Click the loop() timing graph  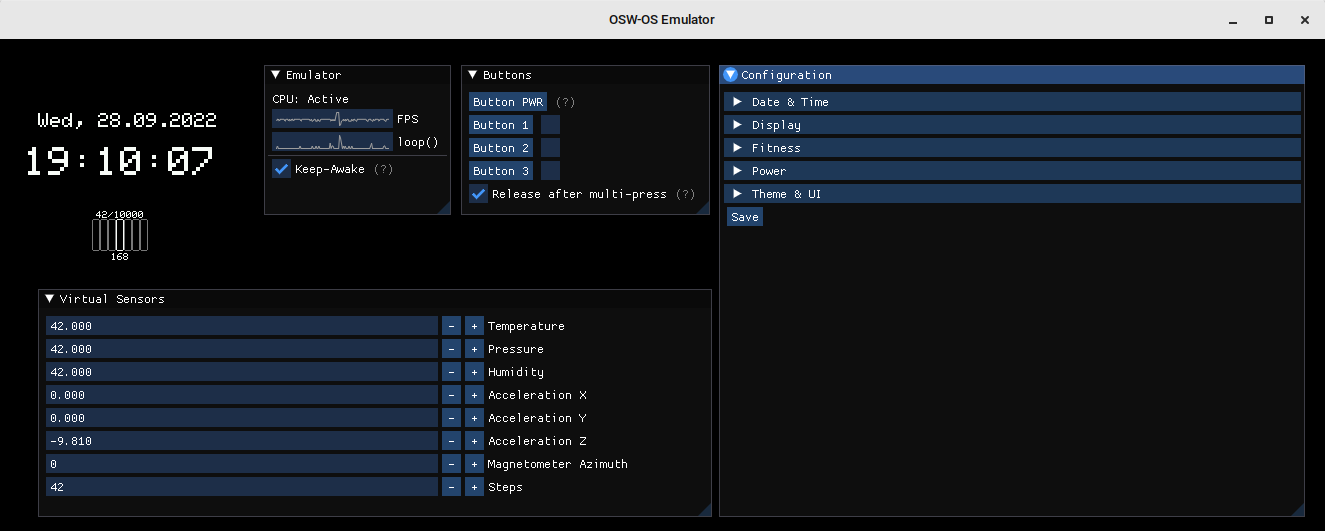click(x=332, y=142)
